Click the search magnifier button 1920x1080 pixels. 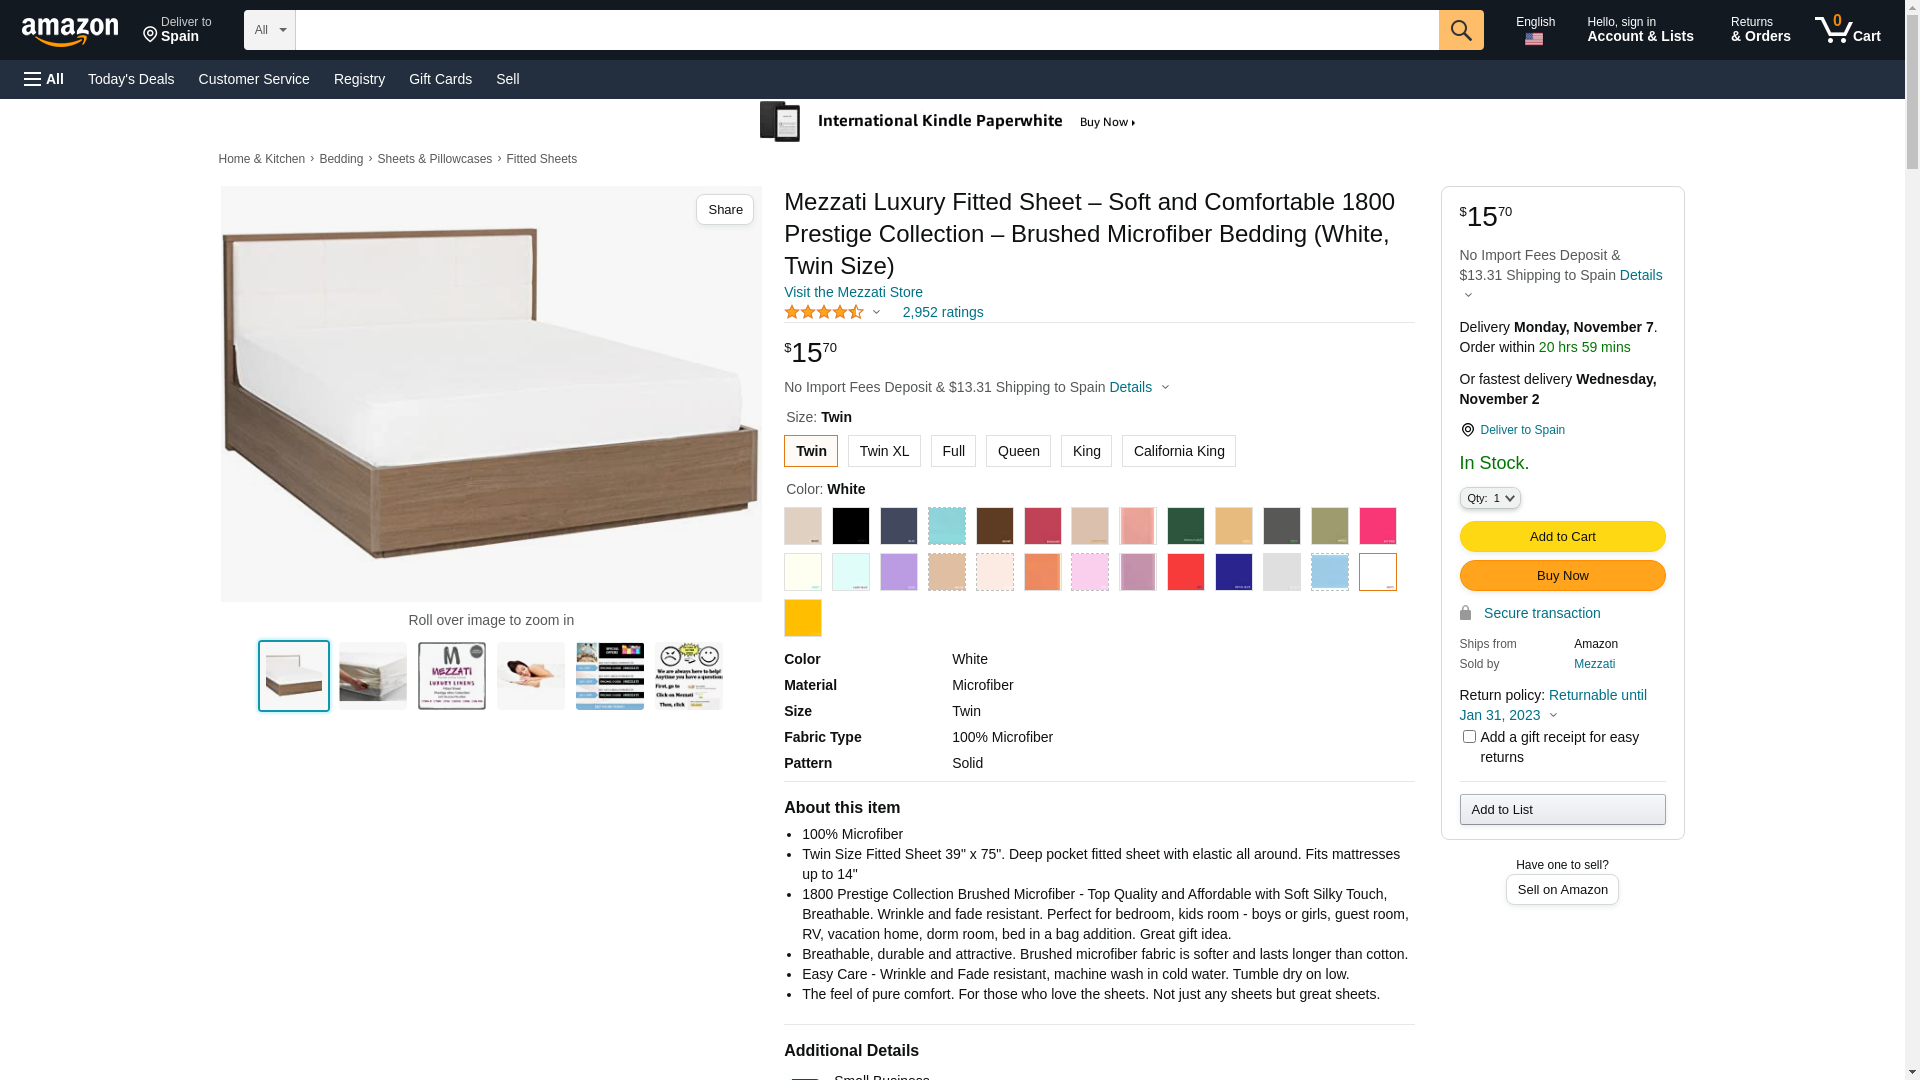[x=1461, y=30]
